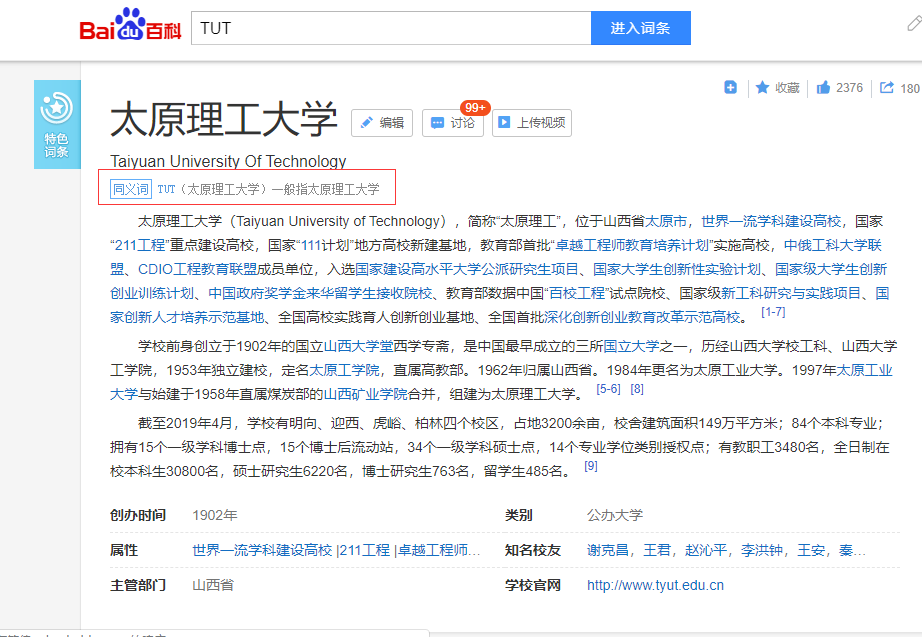
Task: Click alumnus 谢克昌 link
Action: click(x=604, y=550)
